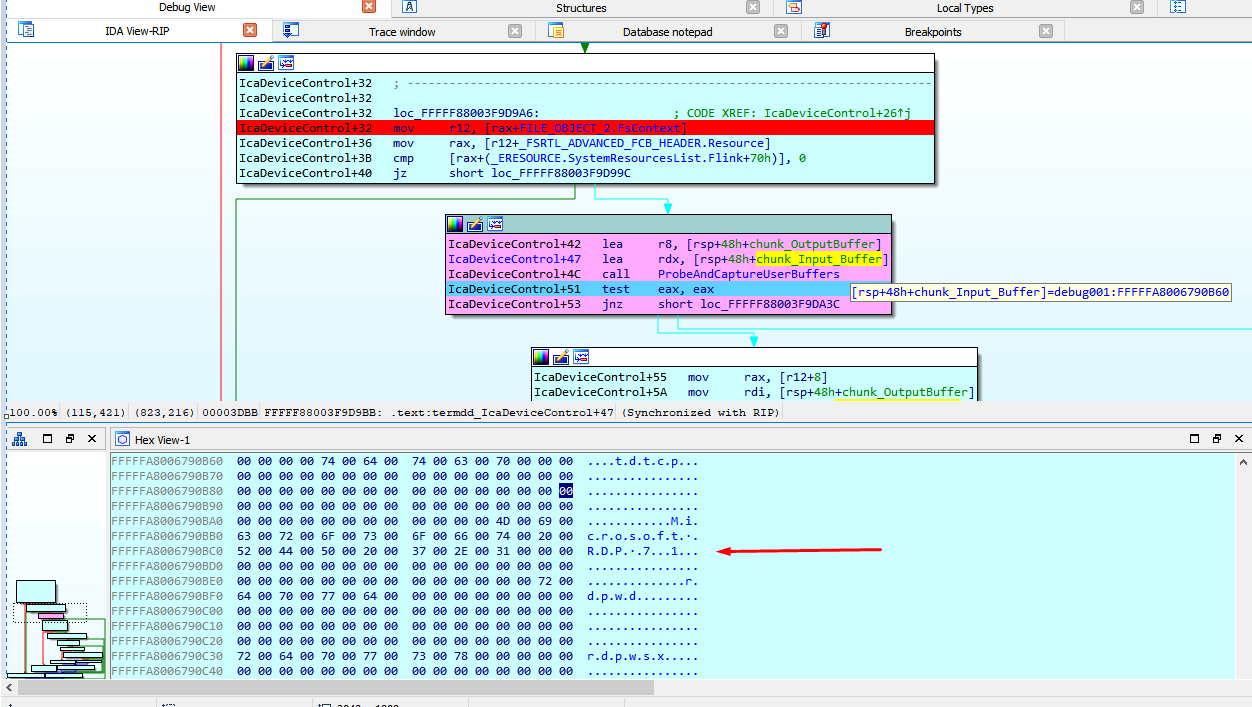Close the Database notepad tab
This screenshot has width=1252, height=707.
[x=781, y=31]
